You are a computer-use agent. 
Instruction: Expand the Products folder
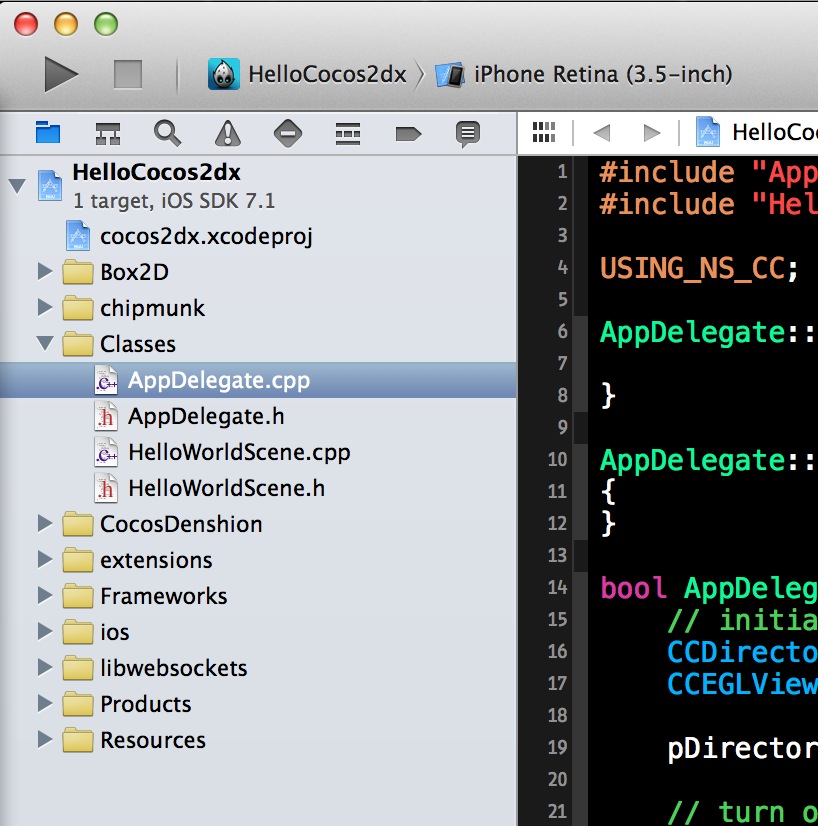pyautogui.click(x=45, y=703)
